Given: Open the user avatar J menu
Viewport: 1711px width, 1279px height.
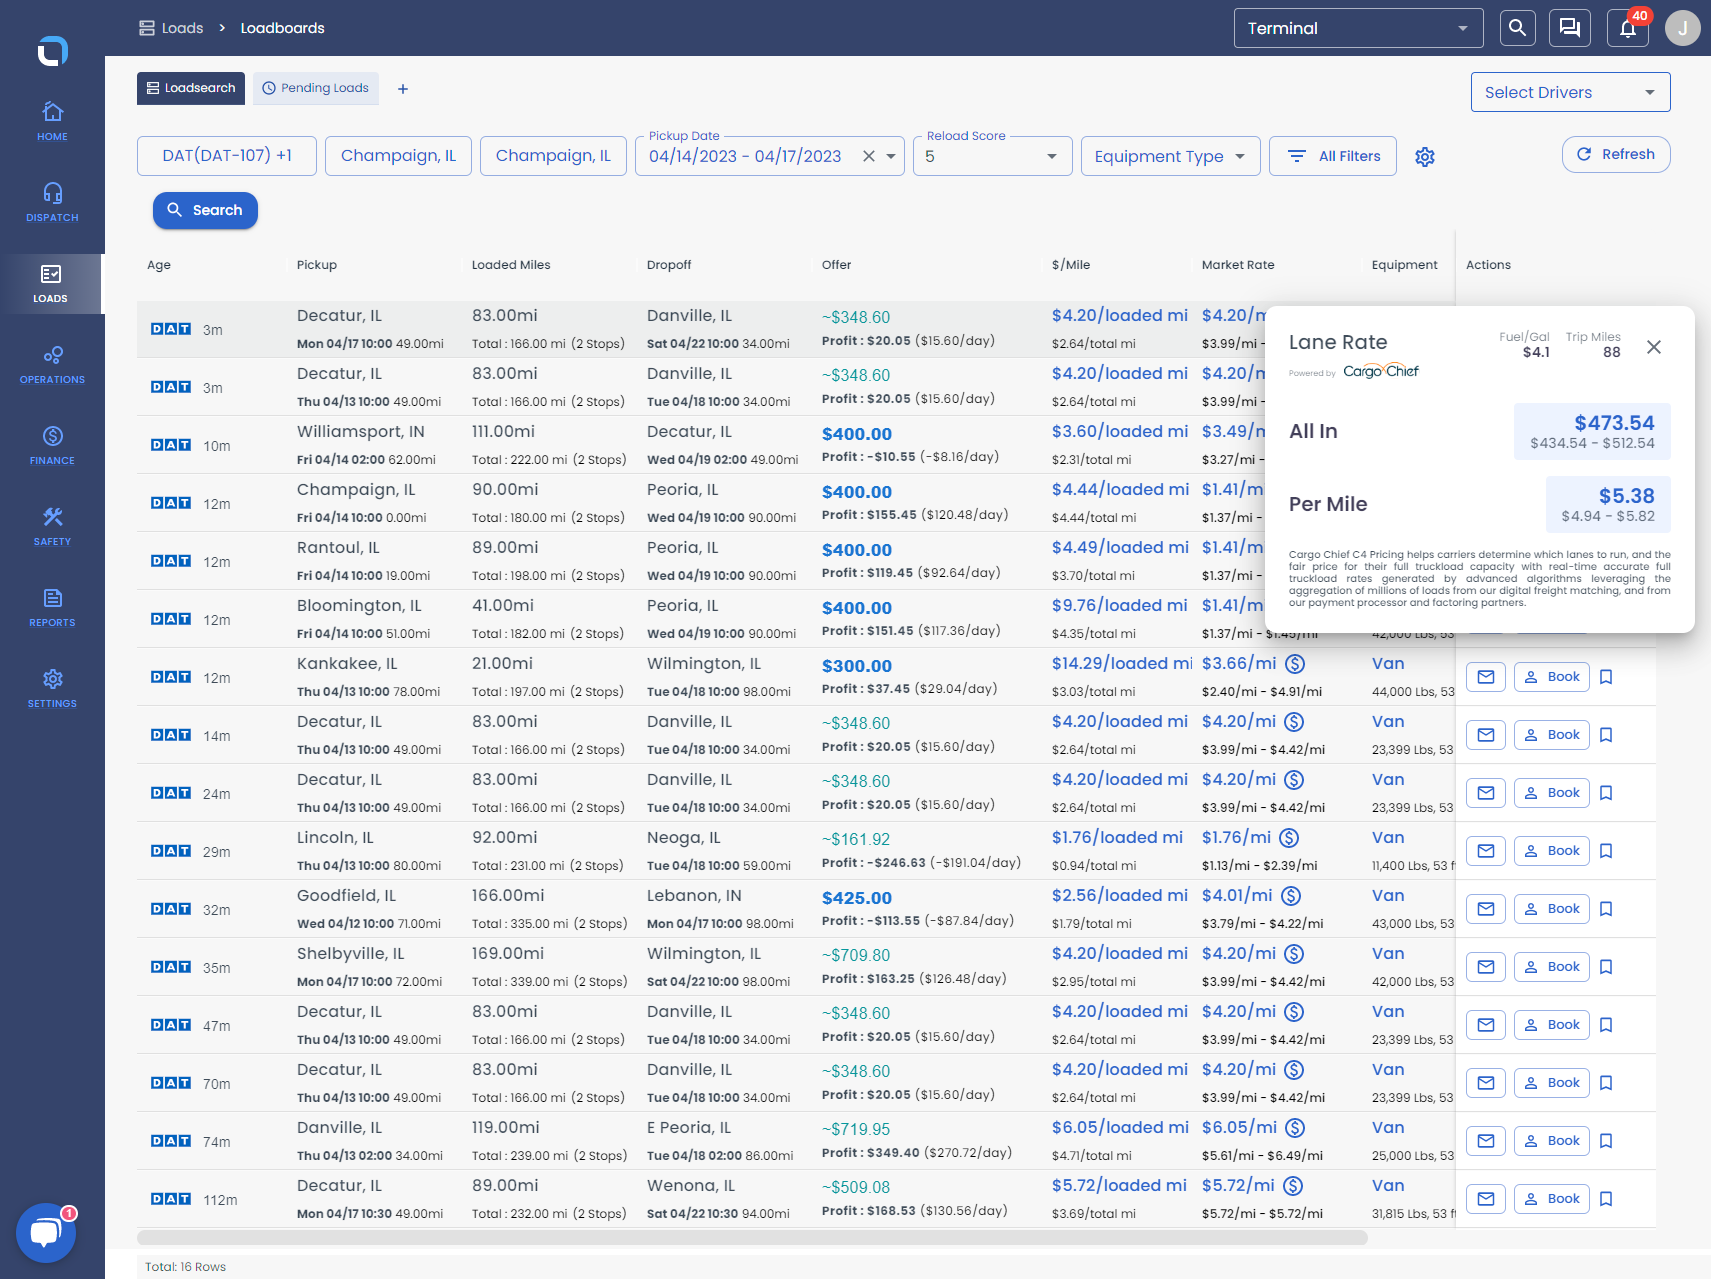Looking at the screenshot, I should 1683,28.
